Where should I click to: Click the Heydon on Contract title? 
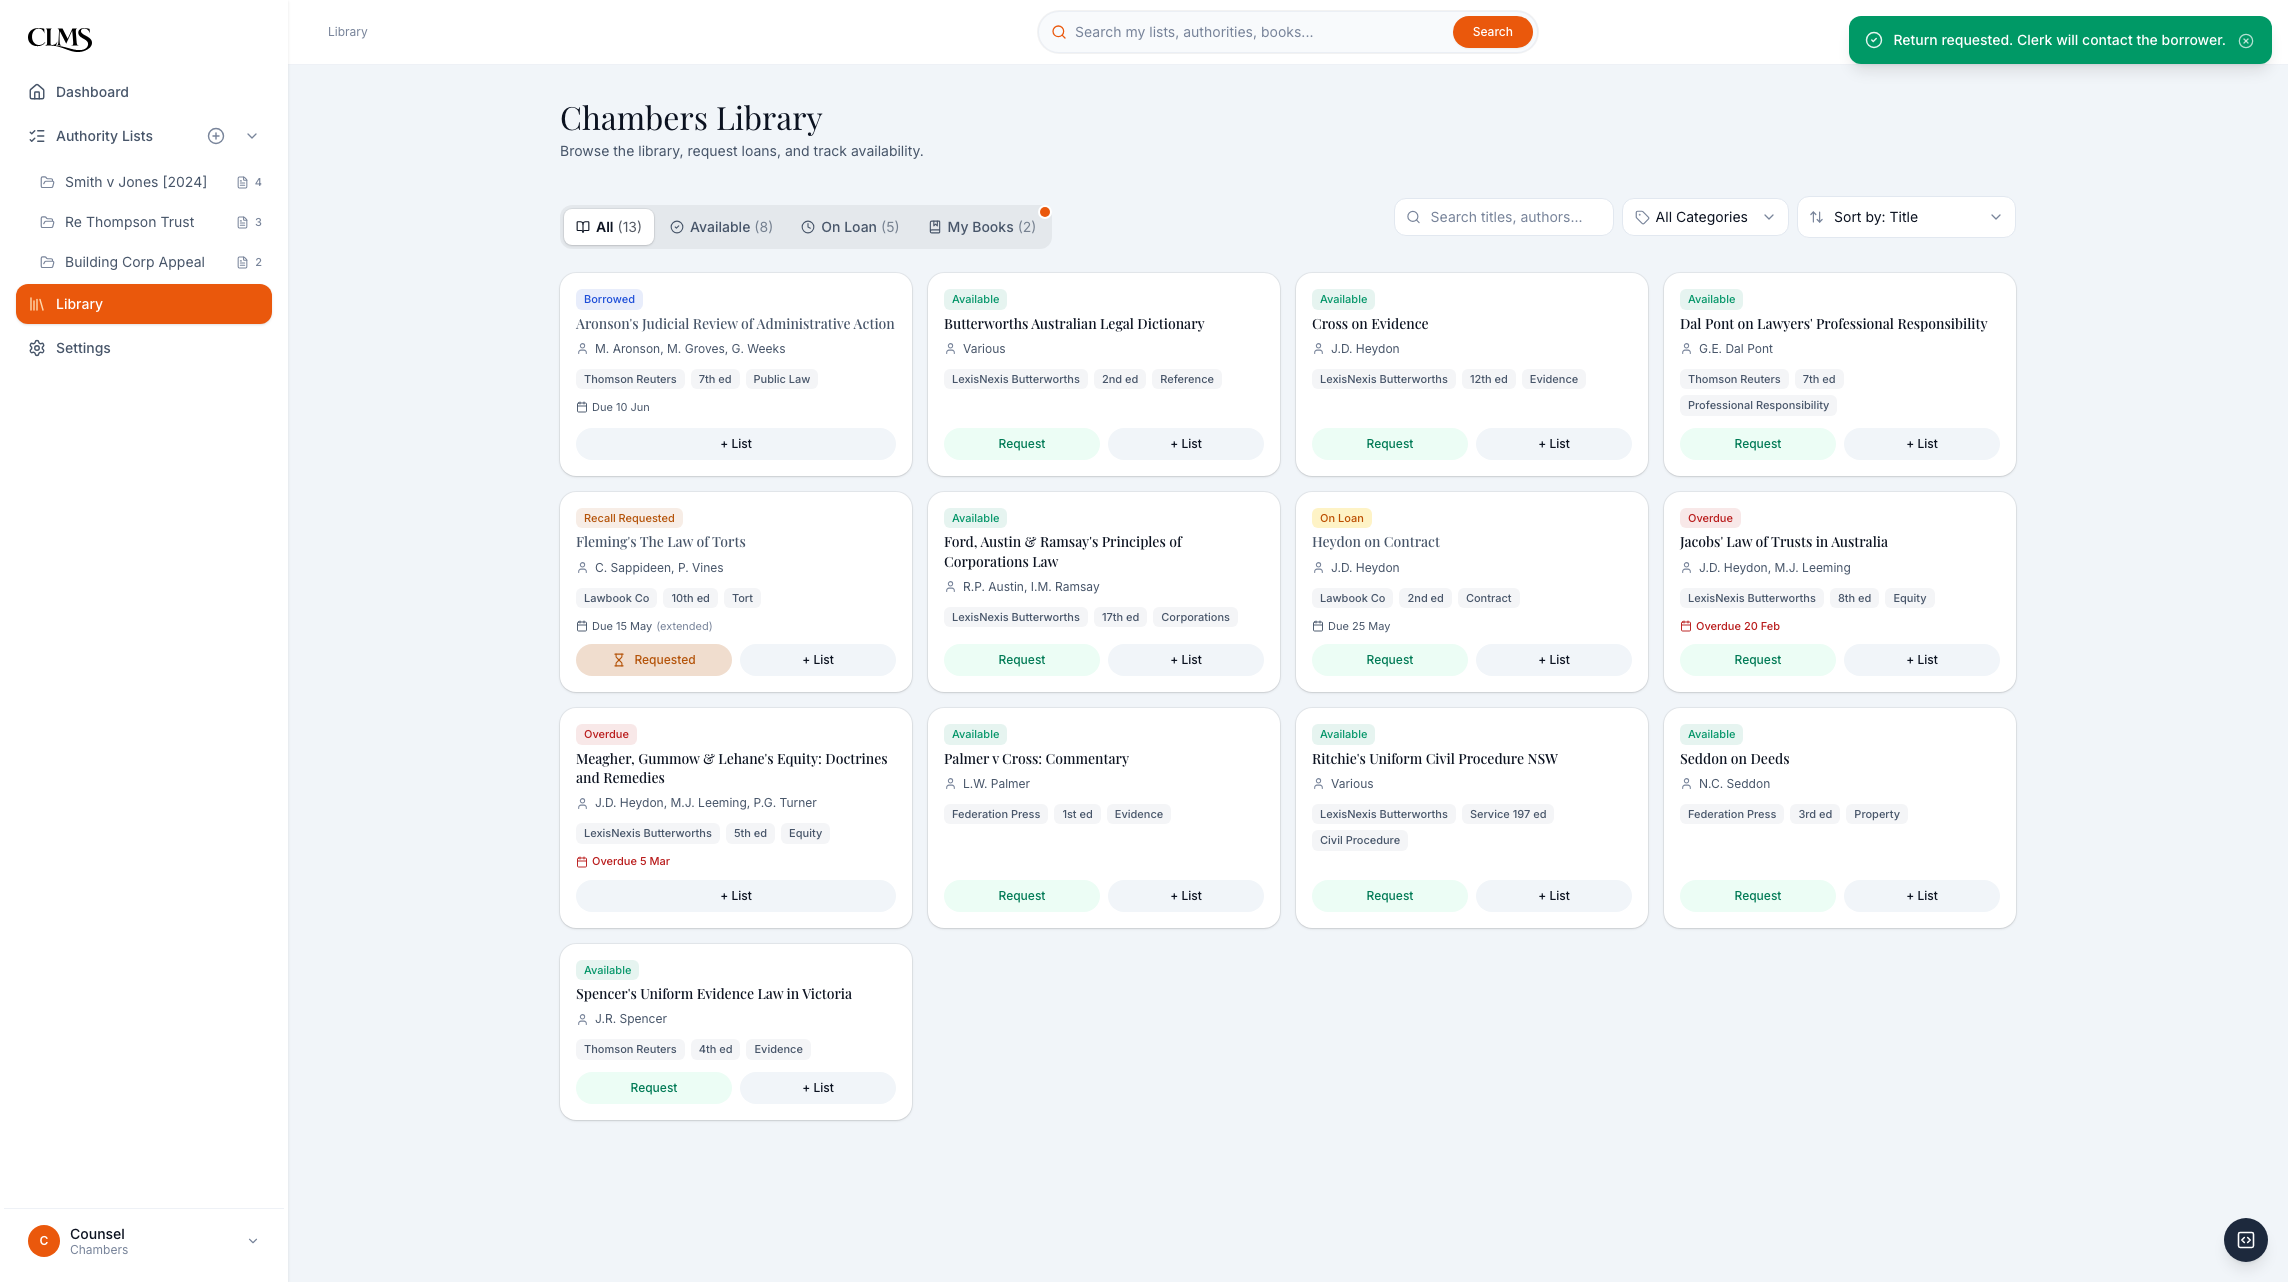pos(1376,542)
